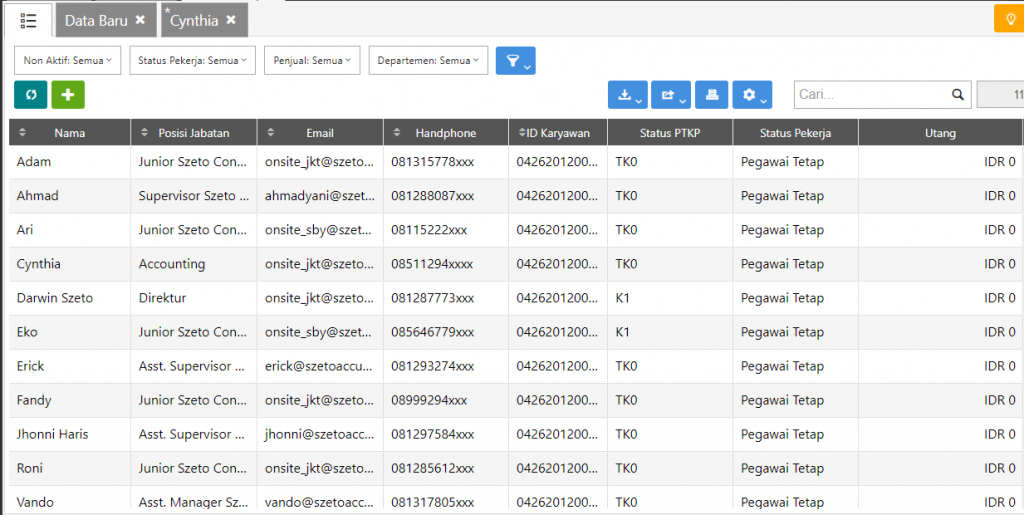Viewport: 1024px width, 515px height.
Task: Open the gear settings button
Action: click(751, 95)
